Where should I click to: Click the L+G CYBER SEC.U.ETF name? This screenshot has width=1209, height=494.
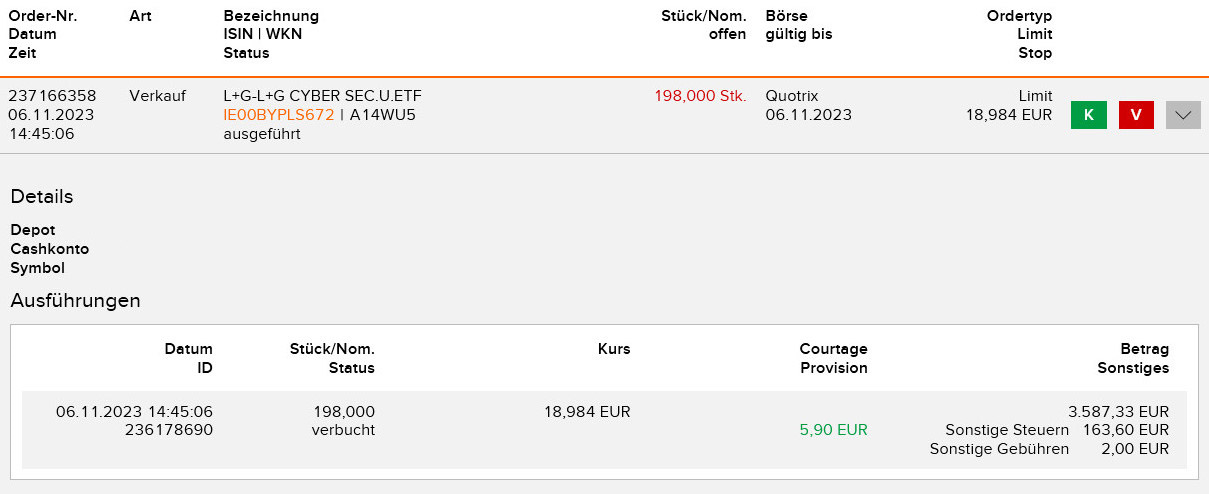click(x=322, y=96)
